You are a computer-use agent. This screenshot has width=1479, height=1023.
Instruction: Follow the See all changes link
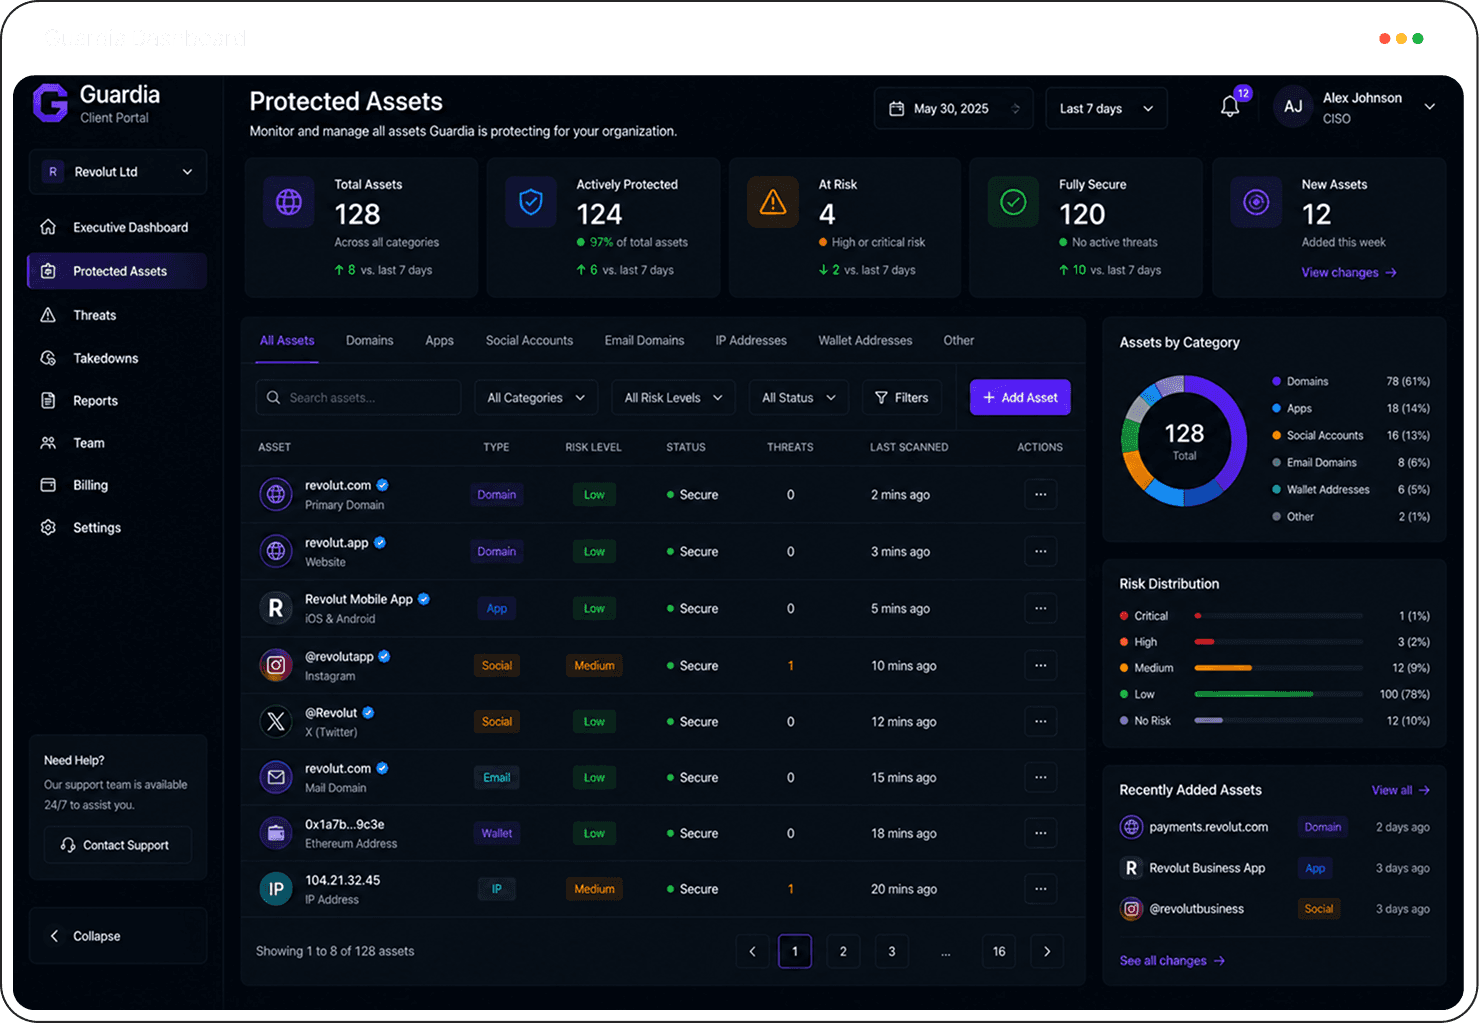(1172, 961)
